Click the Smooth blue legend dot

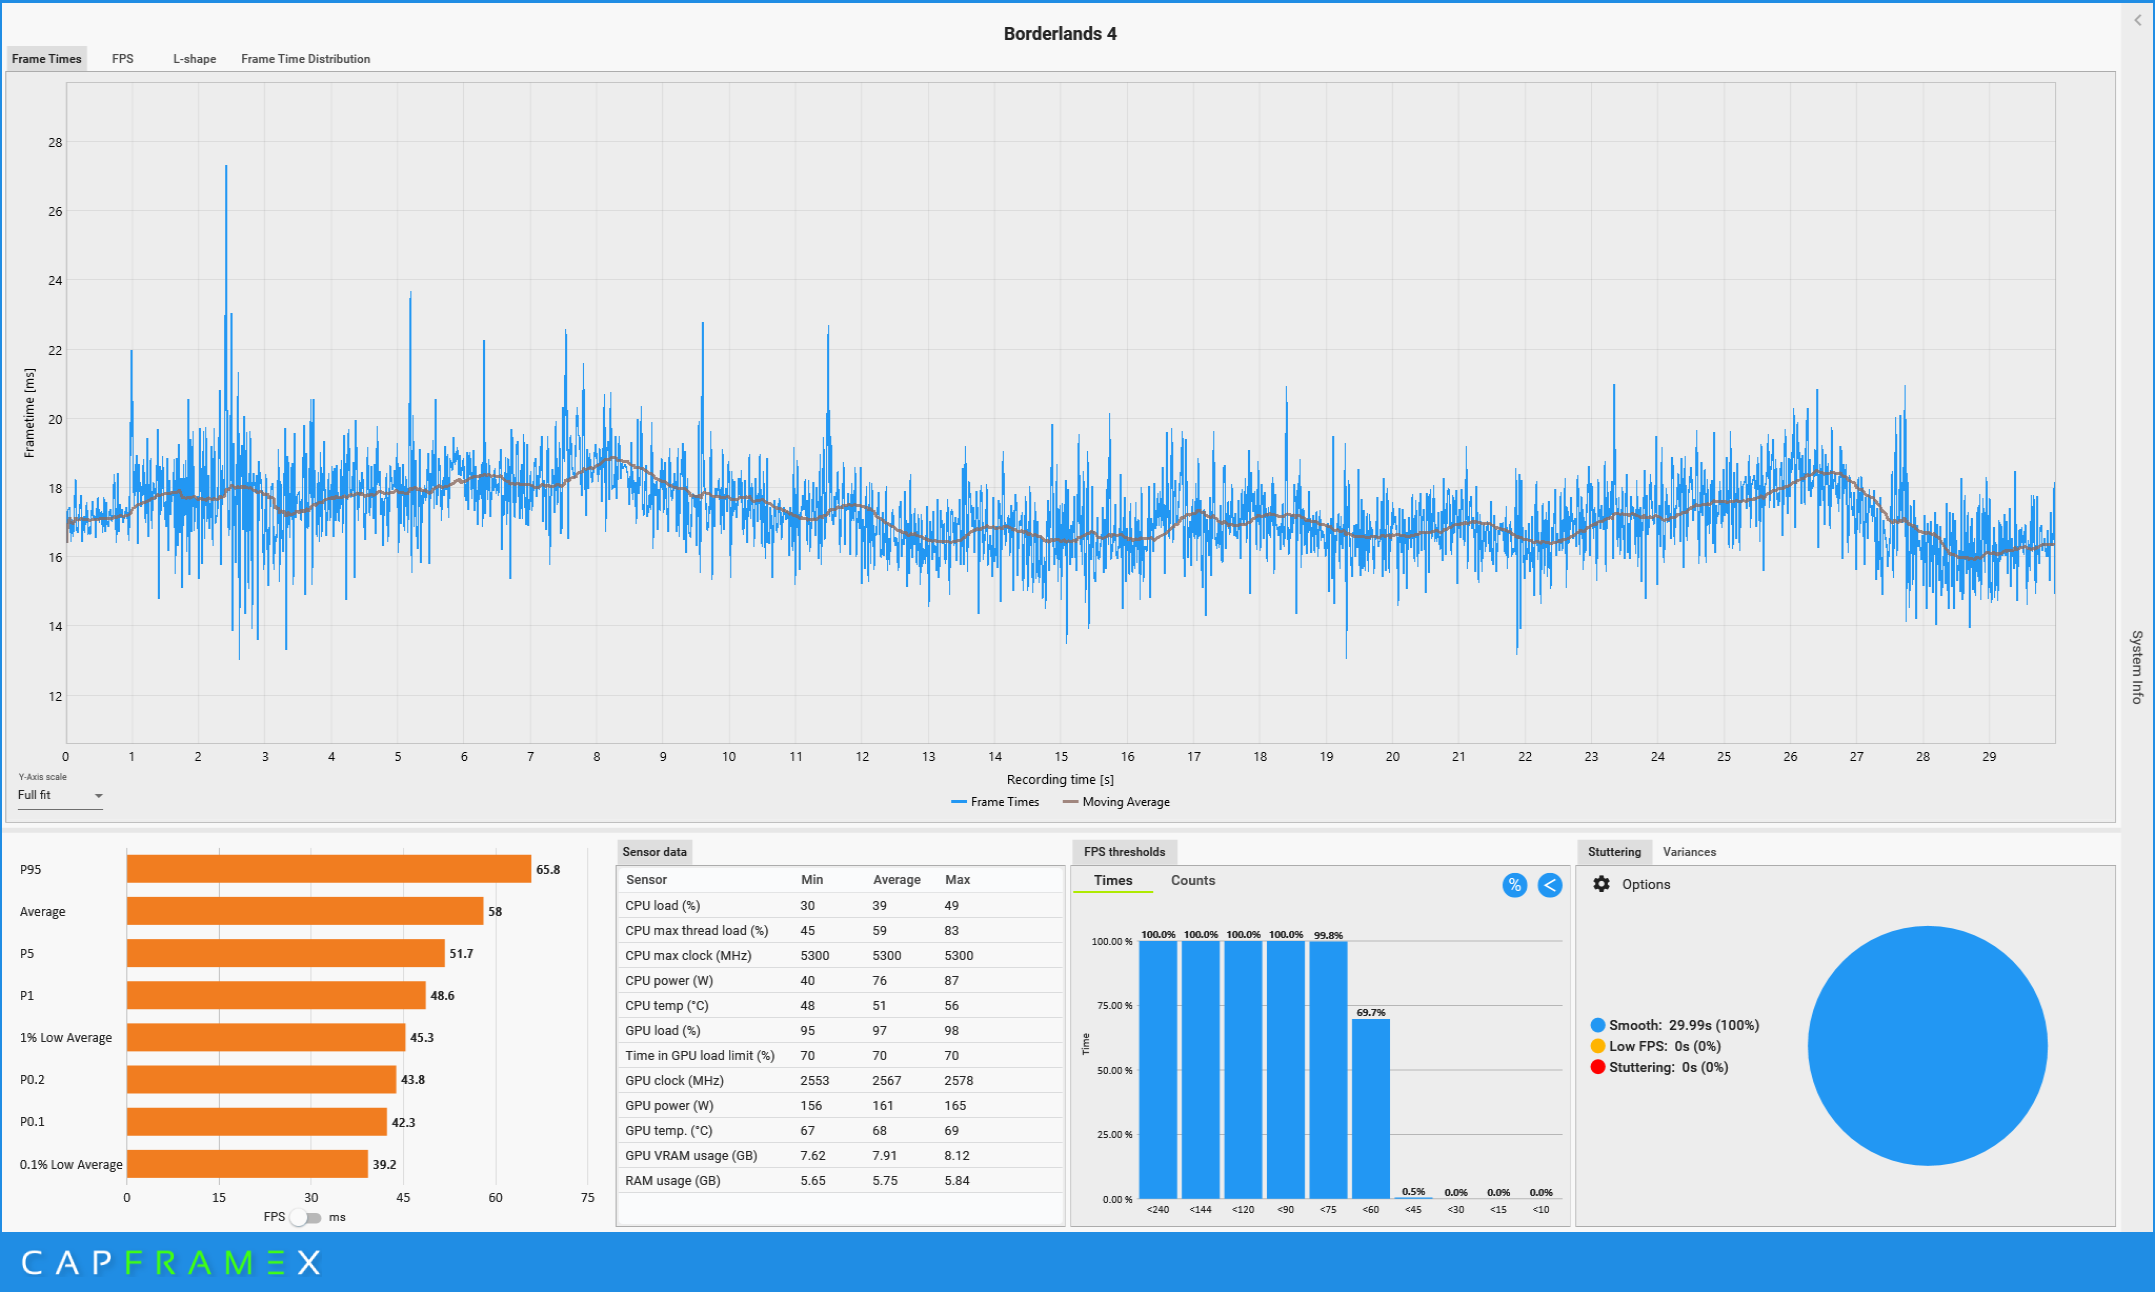click(x=1597, y=1025)
